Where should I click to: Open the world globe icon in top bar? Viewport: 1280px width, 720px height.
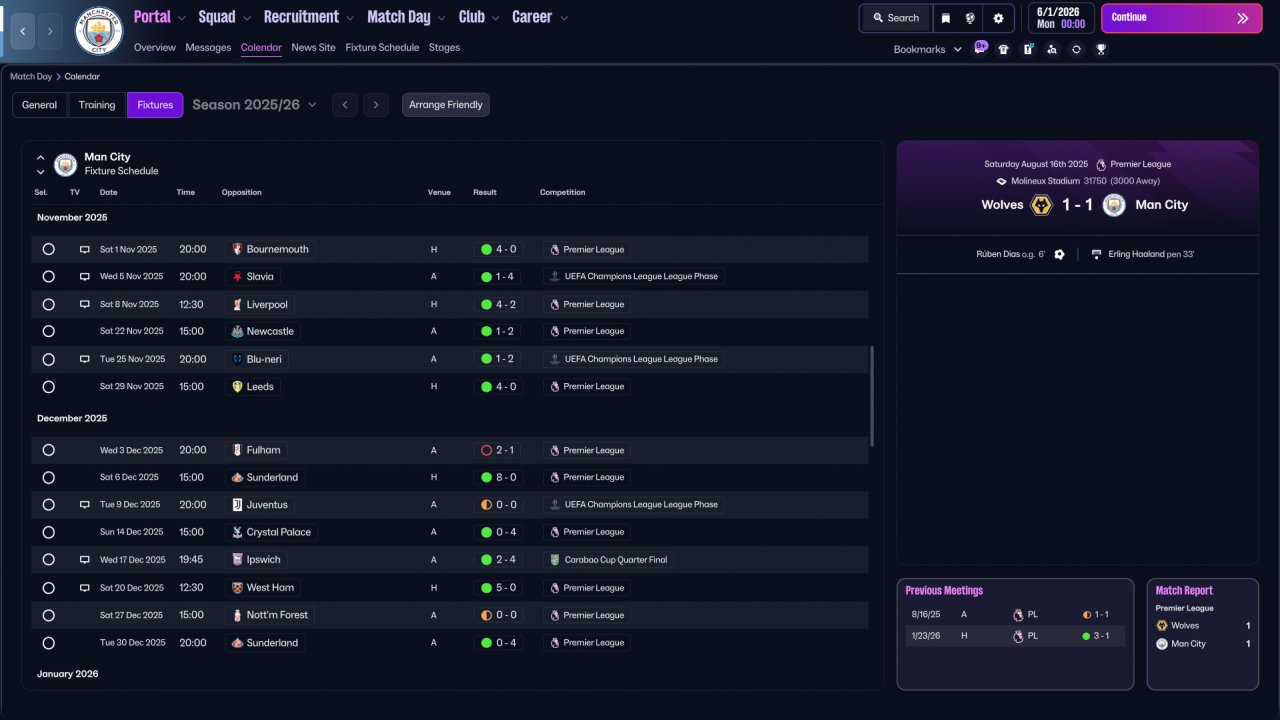(970, 18)
